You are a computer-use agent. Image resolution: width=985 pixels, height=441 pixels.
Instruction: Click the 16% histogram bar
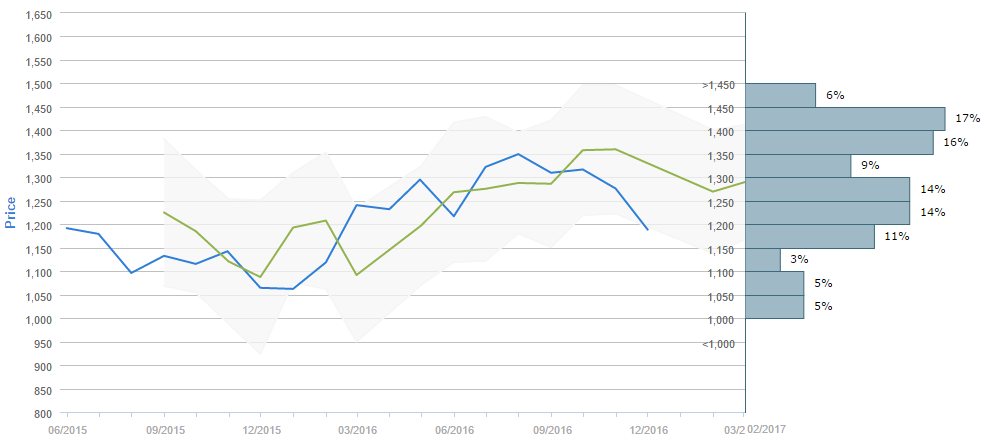839,143
